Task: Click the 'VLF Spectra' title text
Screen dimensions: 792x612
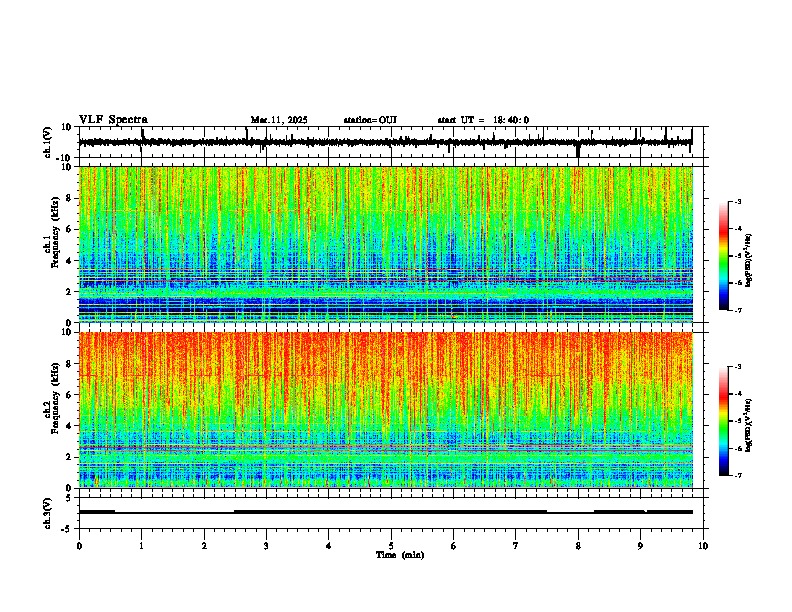Action: [x=113, y=120]
